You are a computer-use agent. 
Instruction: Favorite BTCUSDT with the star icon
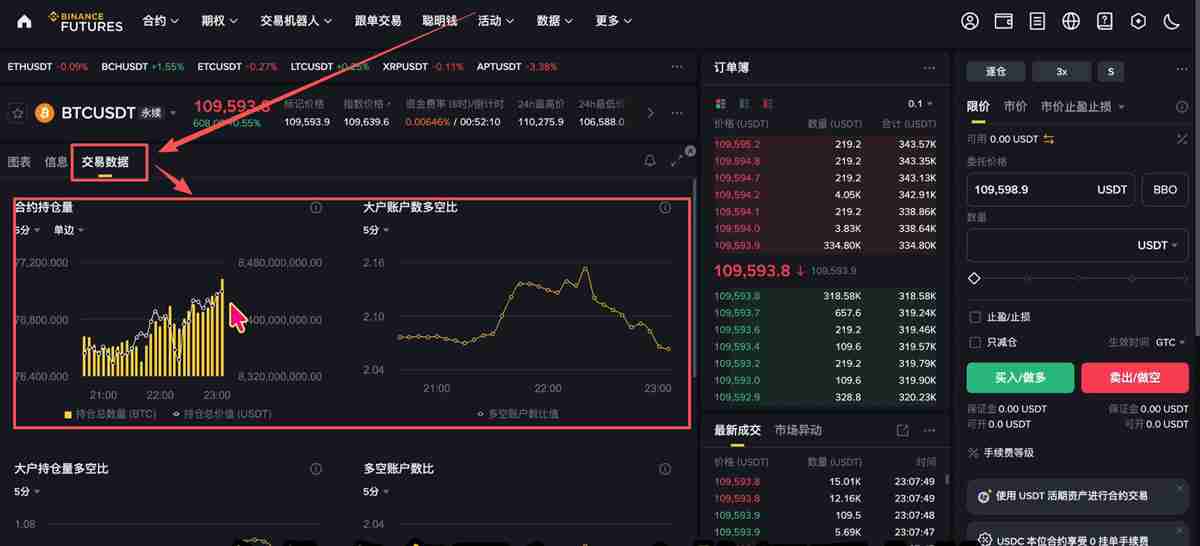coord(17,113)
